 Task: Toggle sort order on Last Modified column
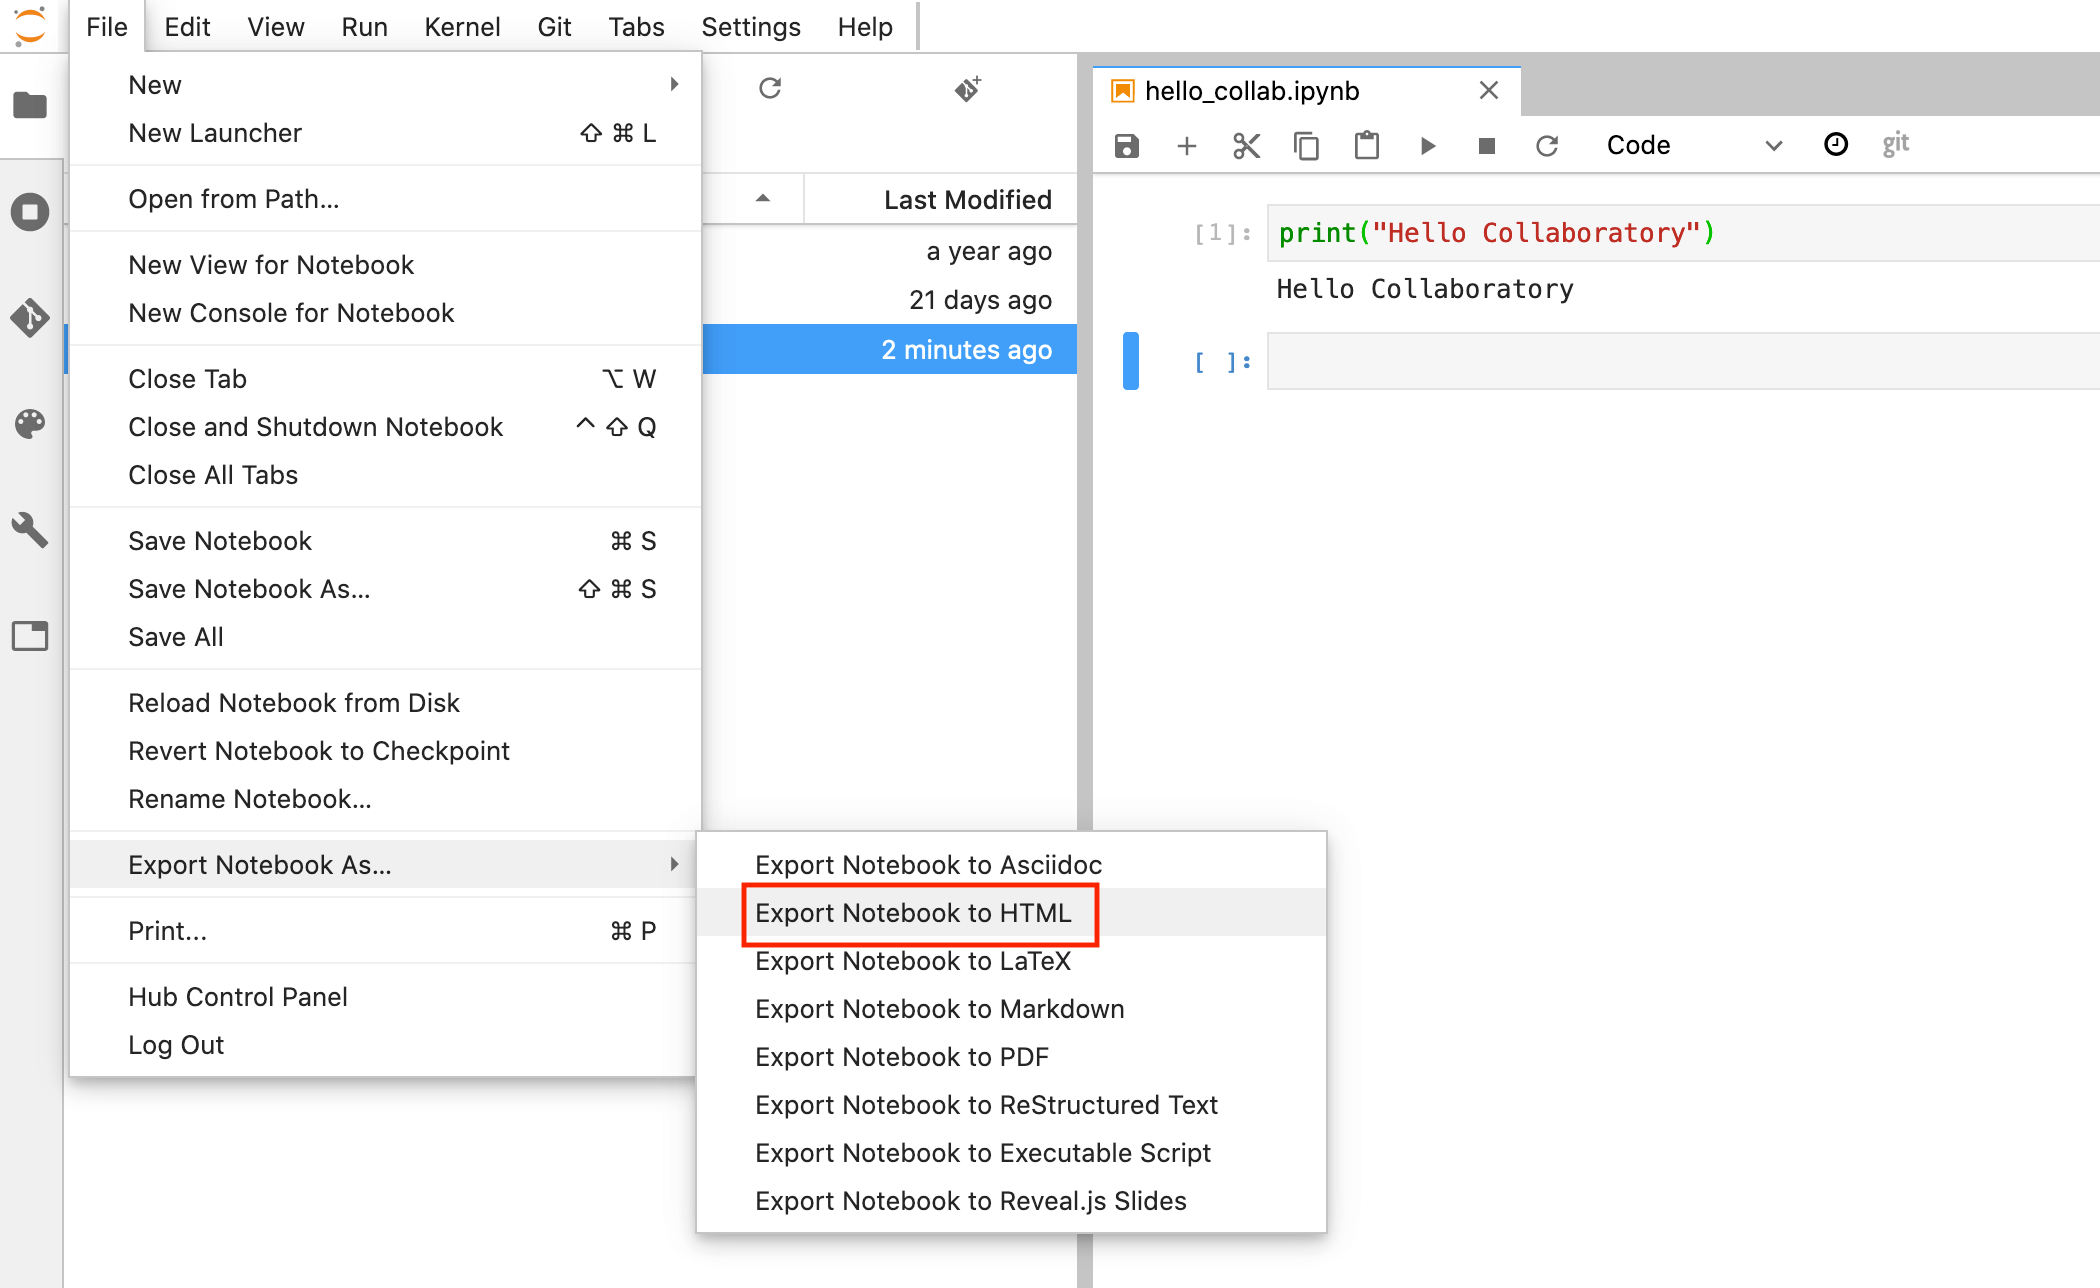point(966,200)
